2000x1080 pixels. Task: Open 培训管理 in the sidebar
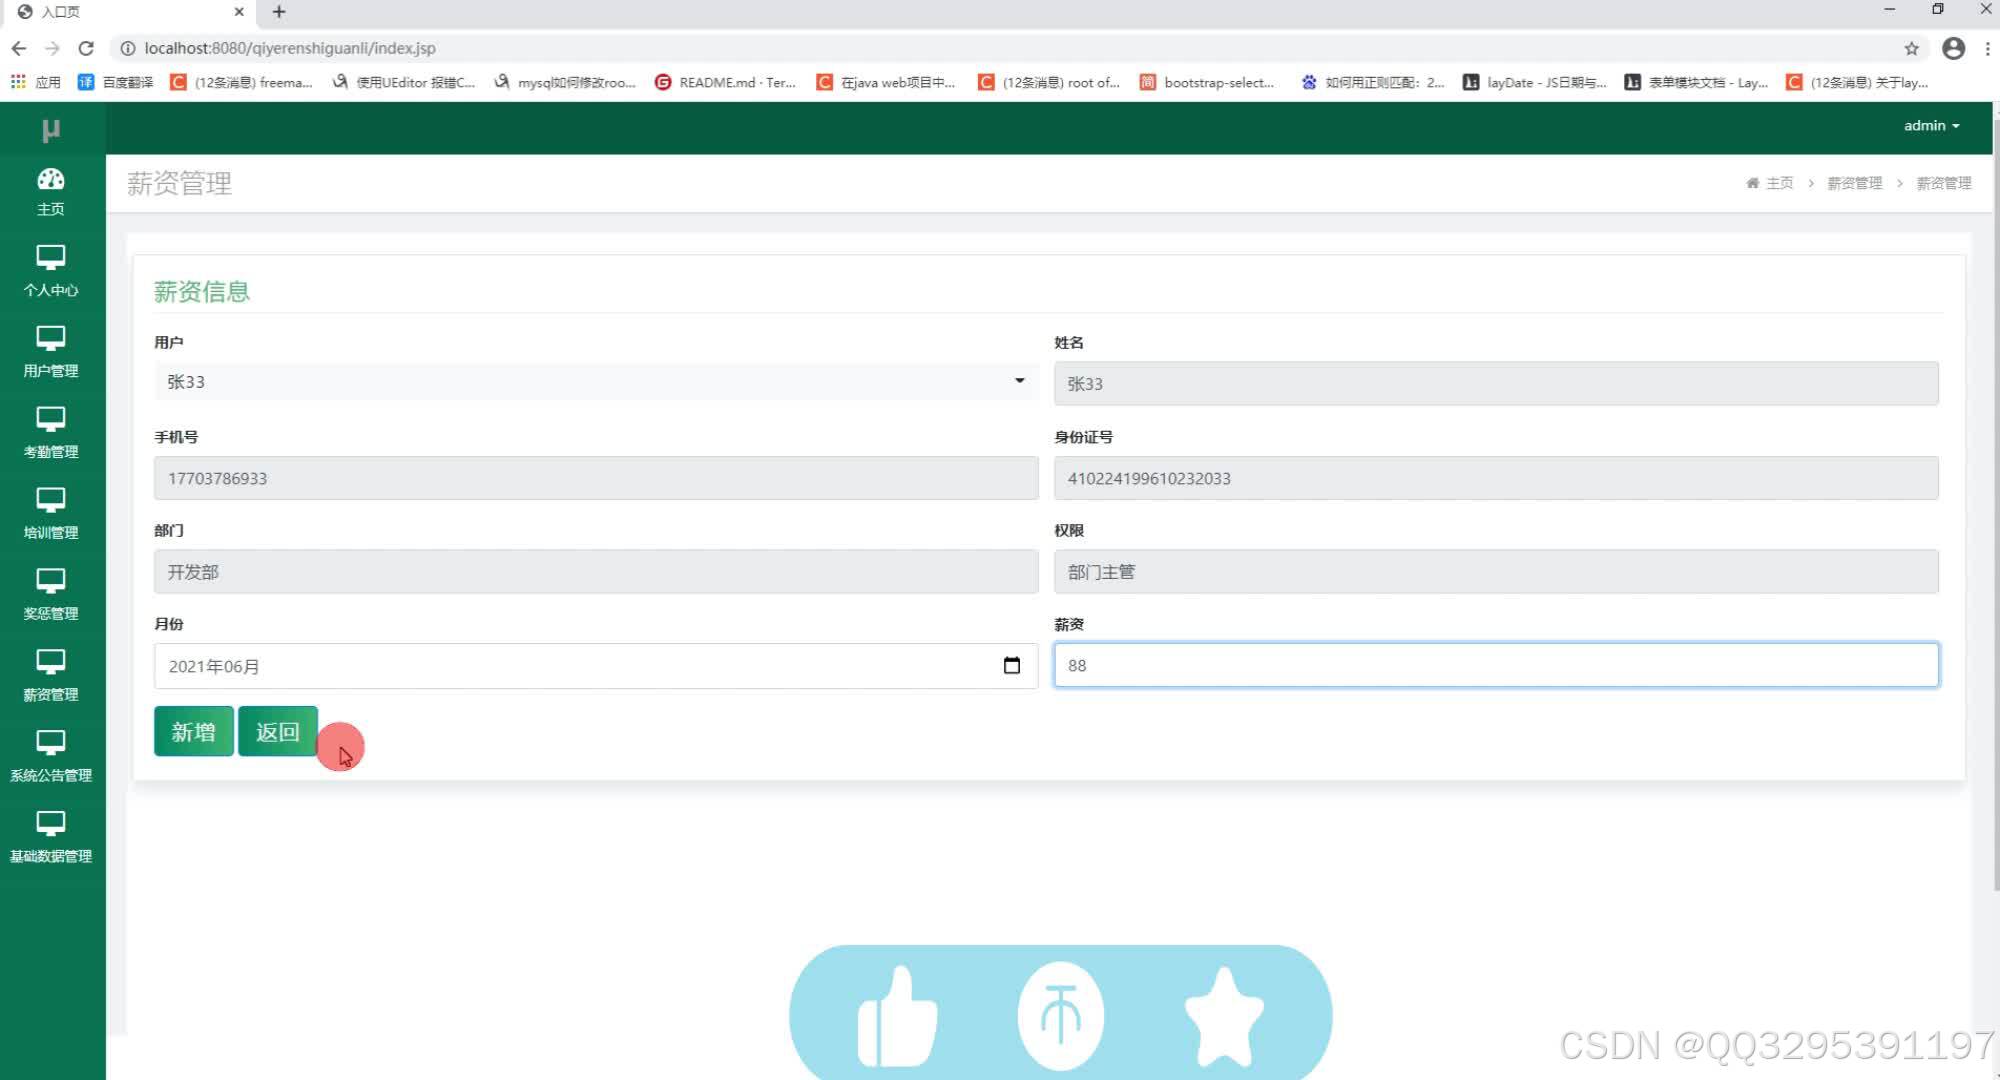[x=51, y=515]
